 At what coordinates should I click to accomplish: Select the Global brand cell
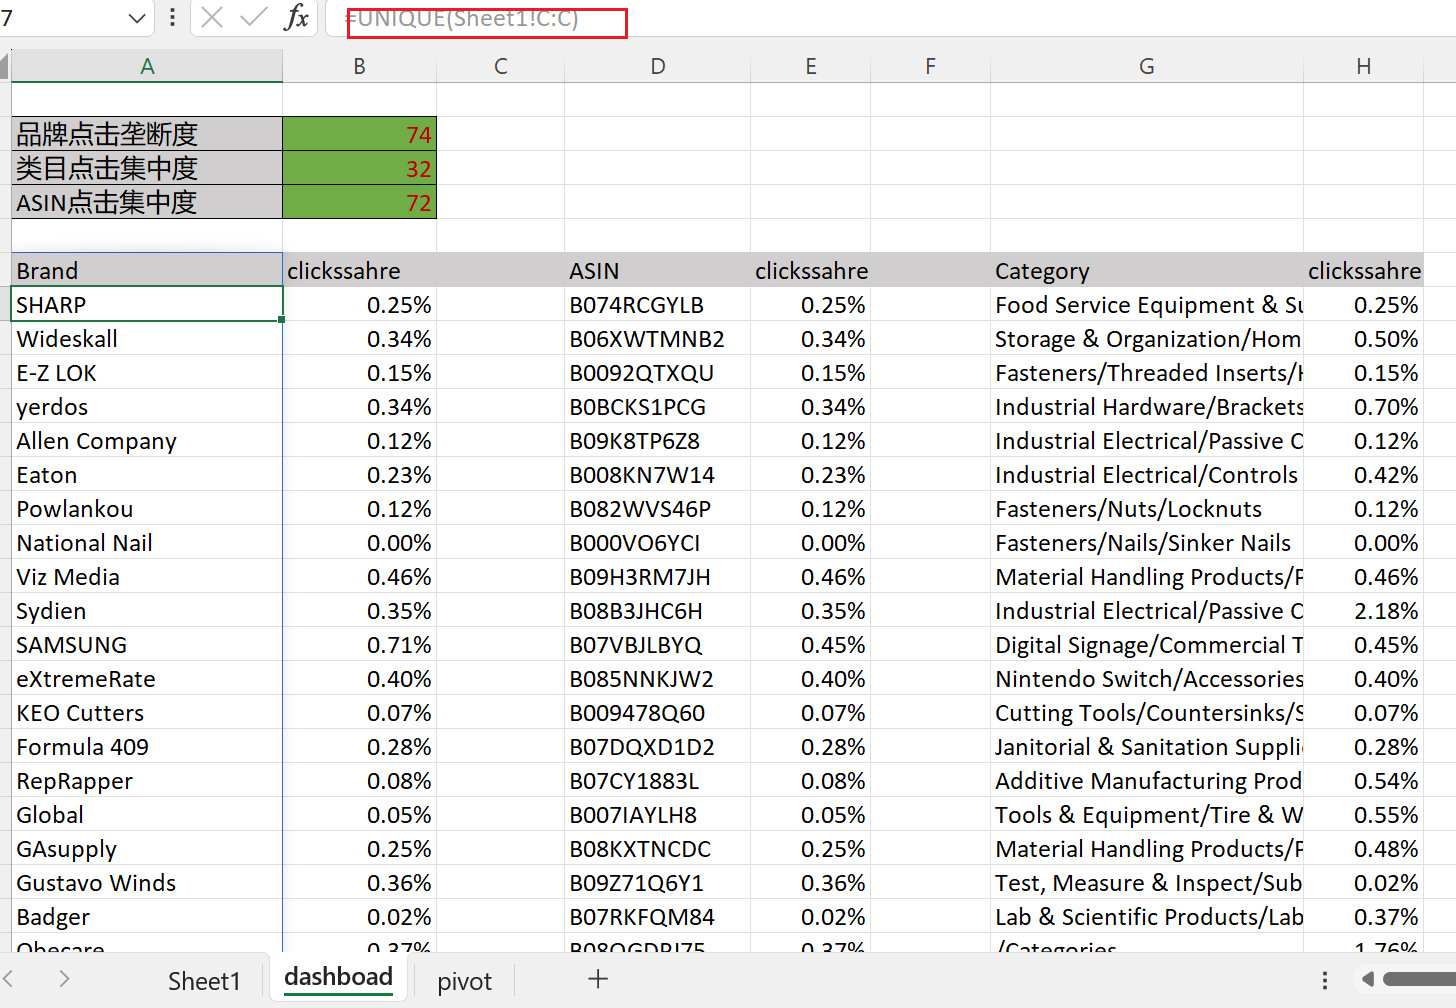[147, 814]
